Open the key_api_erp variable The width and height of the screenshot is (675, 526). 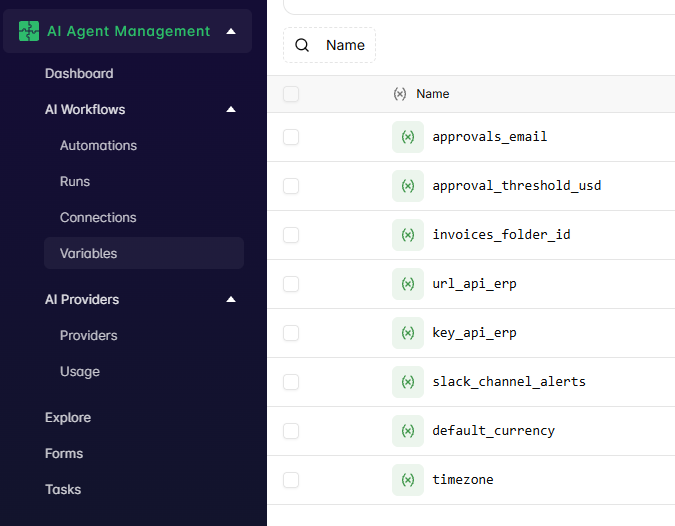click(474, 333)
